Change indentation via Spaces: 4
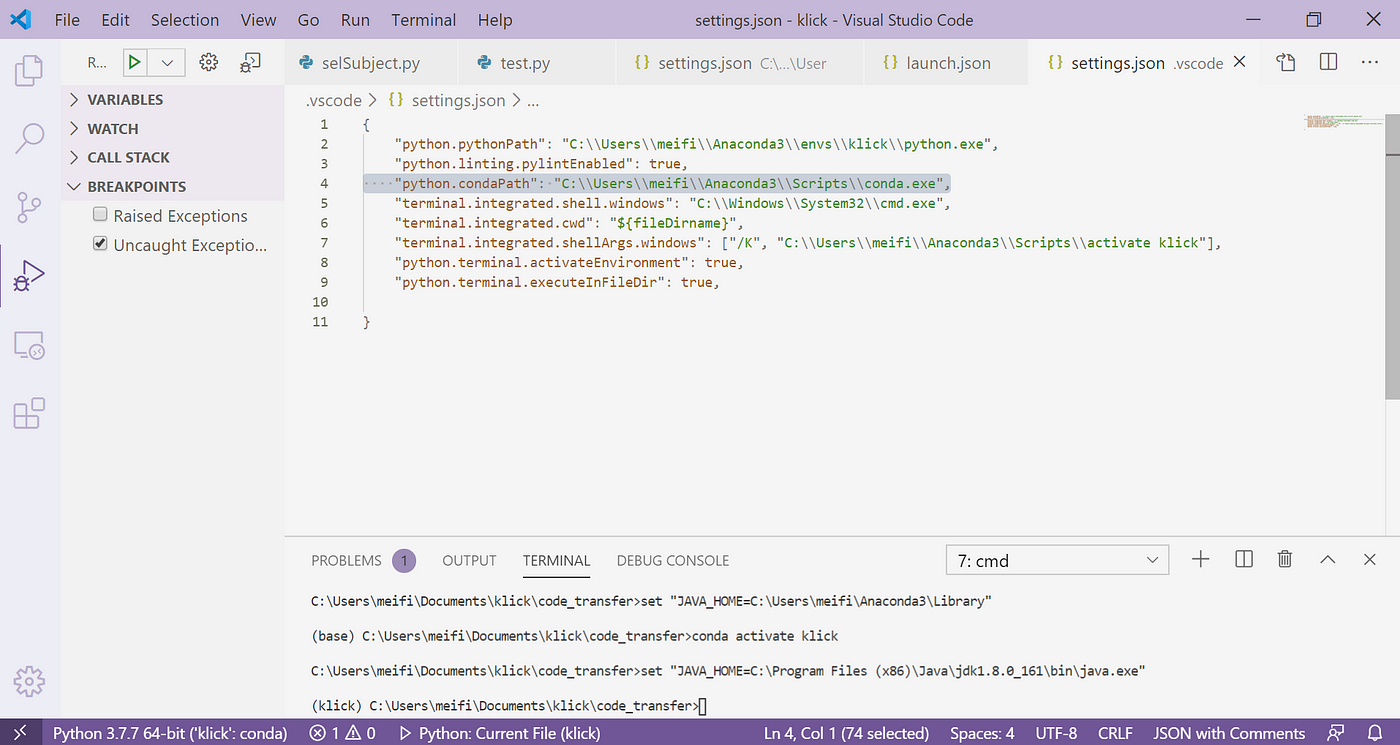 pyautogui.click(x=982, y=733)
